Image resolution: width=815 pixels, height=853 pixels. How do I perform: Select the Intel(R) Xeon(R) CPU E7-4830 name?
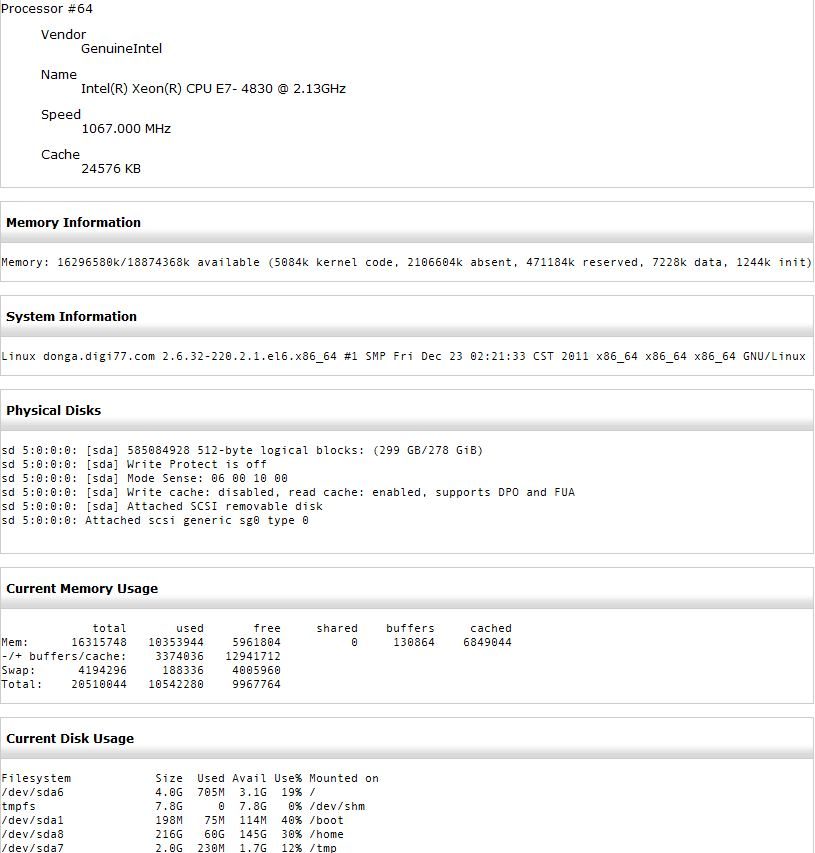pyautogui.click(x=213, y=88)
